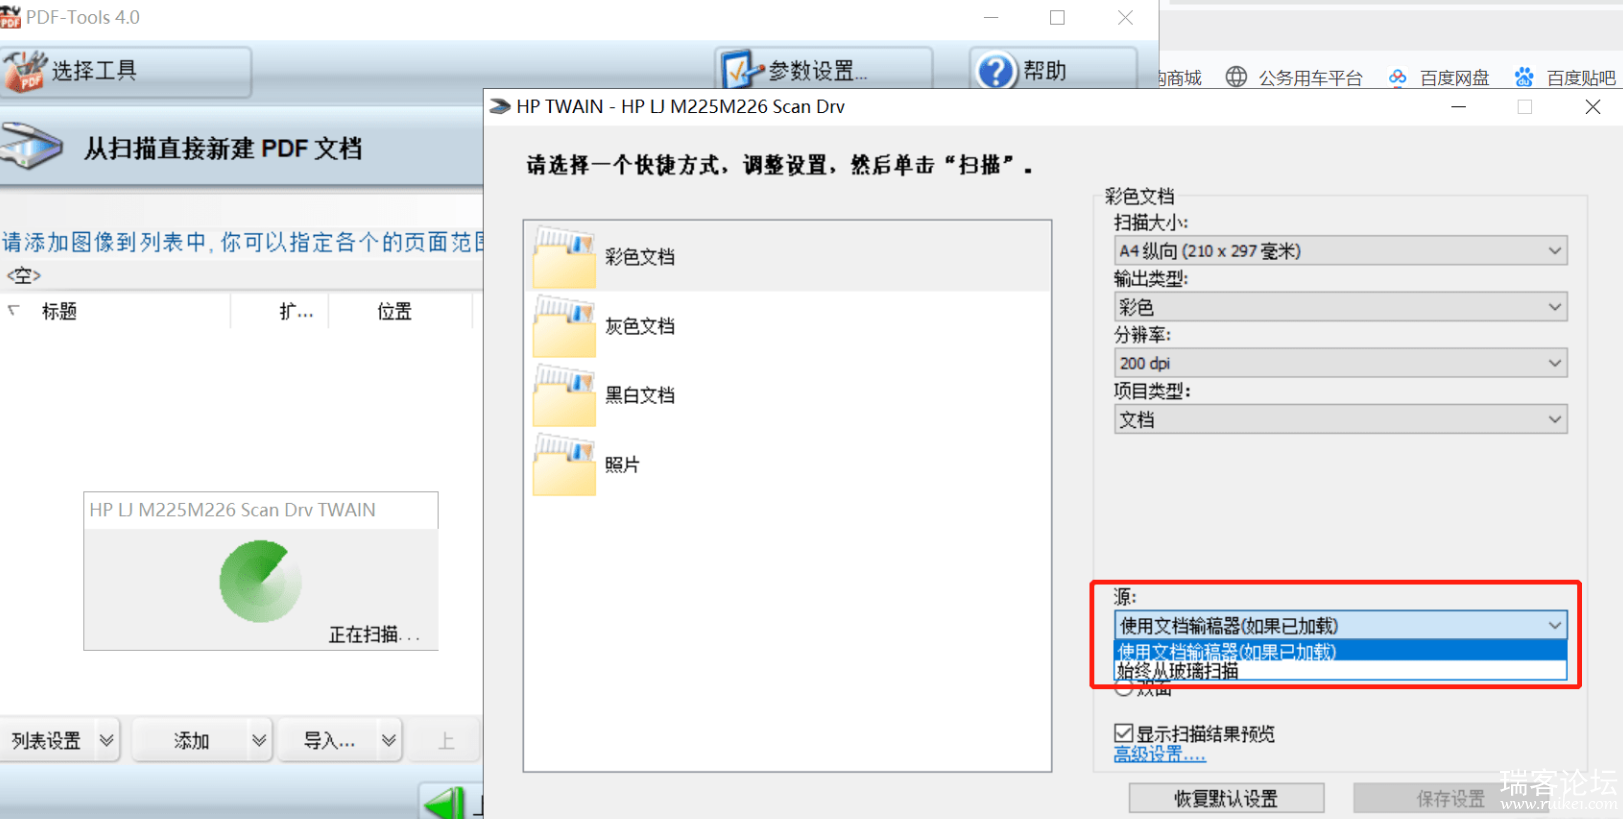Close the PDF-Tools 4.0 window
This screenshot has height=819, width=1623.
click(1125, 17)
